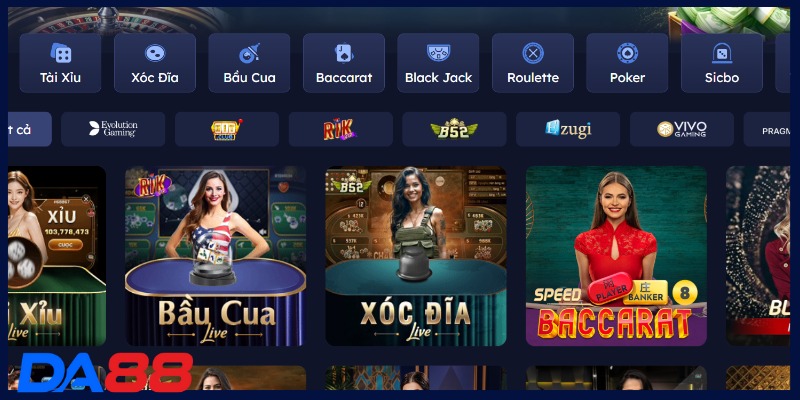The height and width of the screenshot is (400, 800).
Task: Filter by the yellow slot-machine provider logo
Action: [227, 129]
